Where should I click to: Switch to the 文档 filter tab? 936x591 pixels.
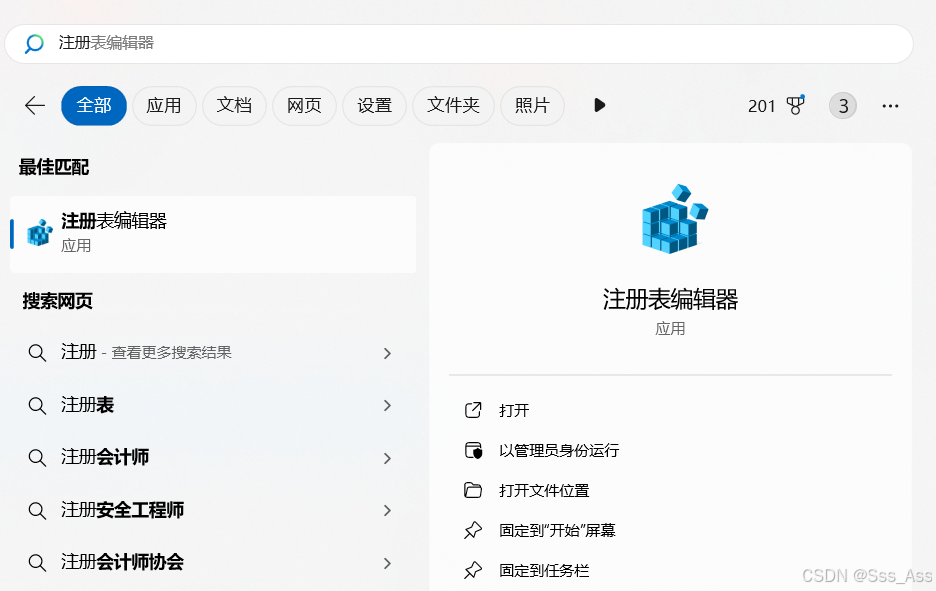click(x=234, y=106)
